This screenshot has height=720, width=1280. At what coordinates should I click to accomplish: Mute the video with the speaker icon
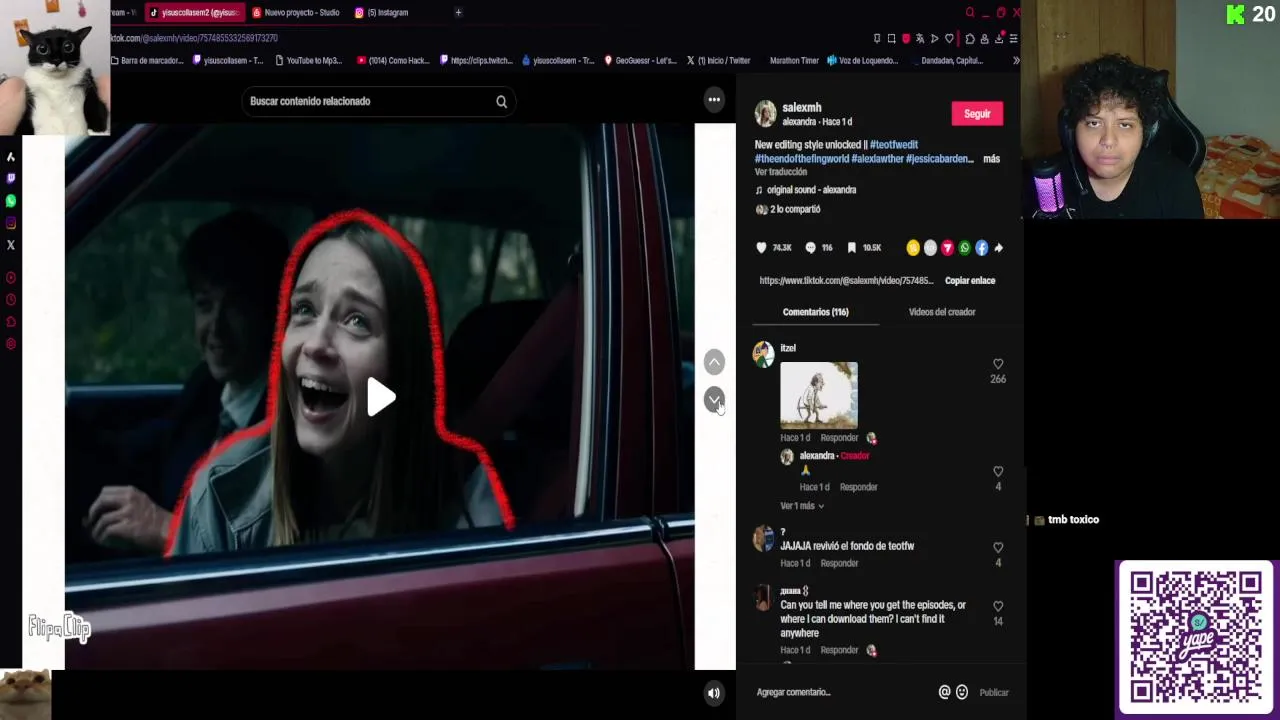(714, 693)
